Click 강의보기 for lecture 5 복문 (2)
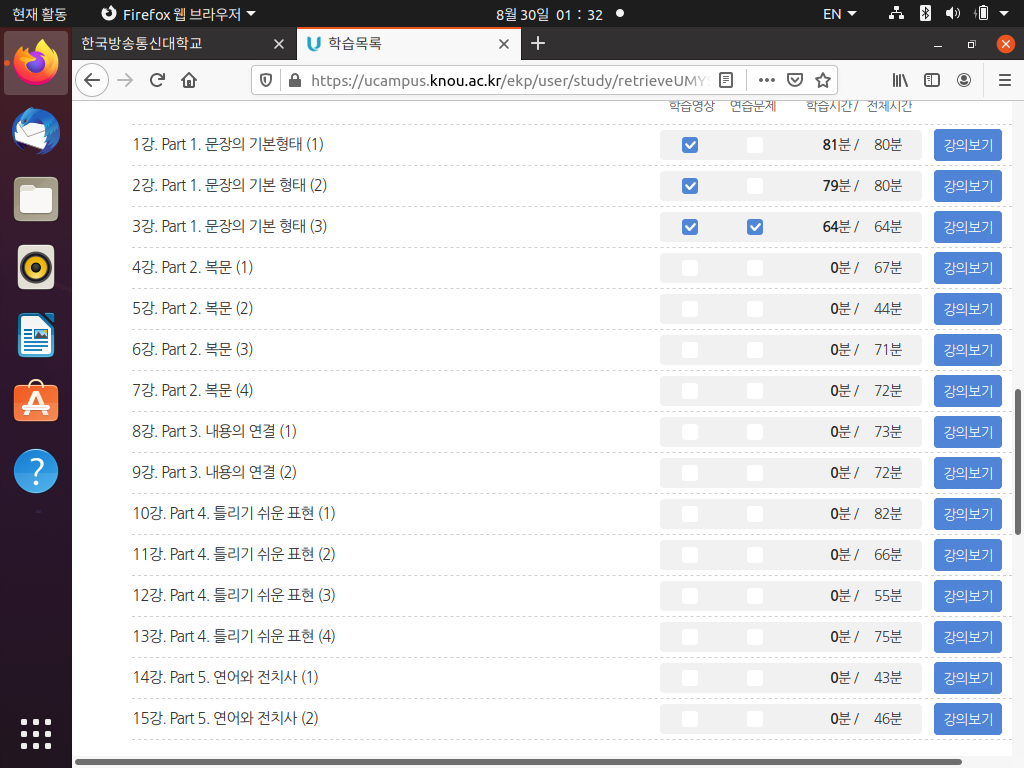This screenshot has width=1024, height=768. [967, 309]
